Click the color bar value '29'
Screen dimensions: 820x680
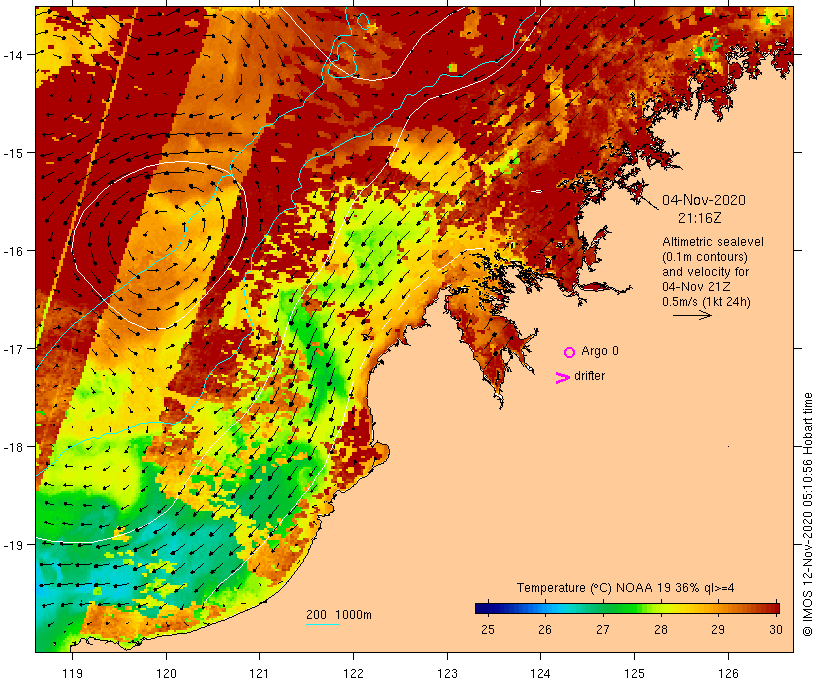pyautogui.click(x=718, y=629)
